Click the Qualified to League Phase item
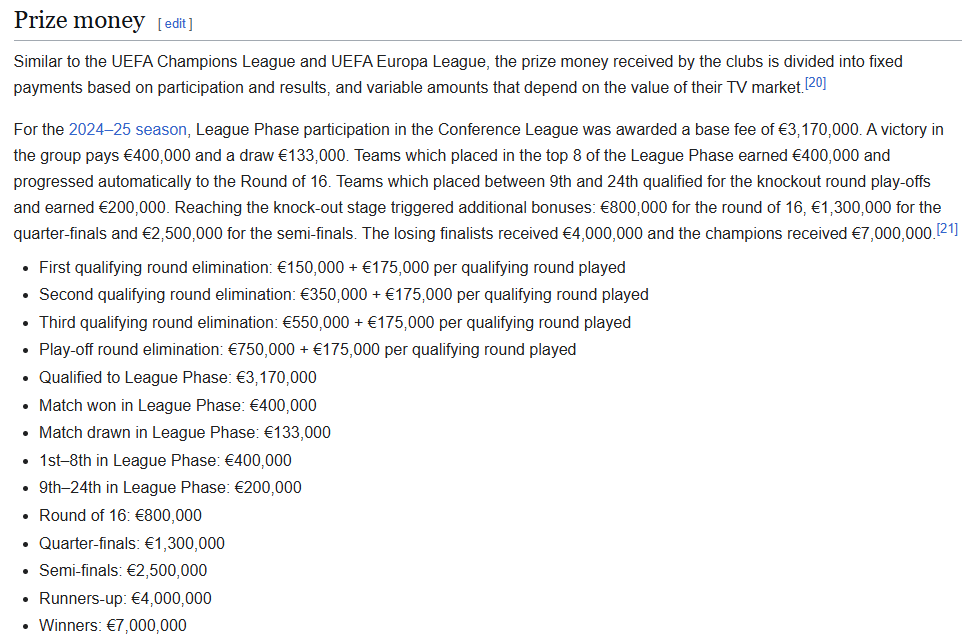This screenshot has width=979, height=644. click(177, 378)
